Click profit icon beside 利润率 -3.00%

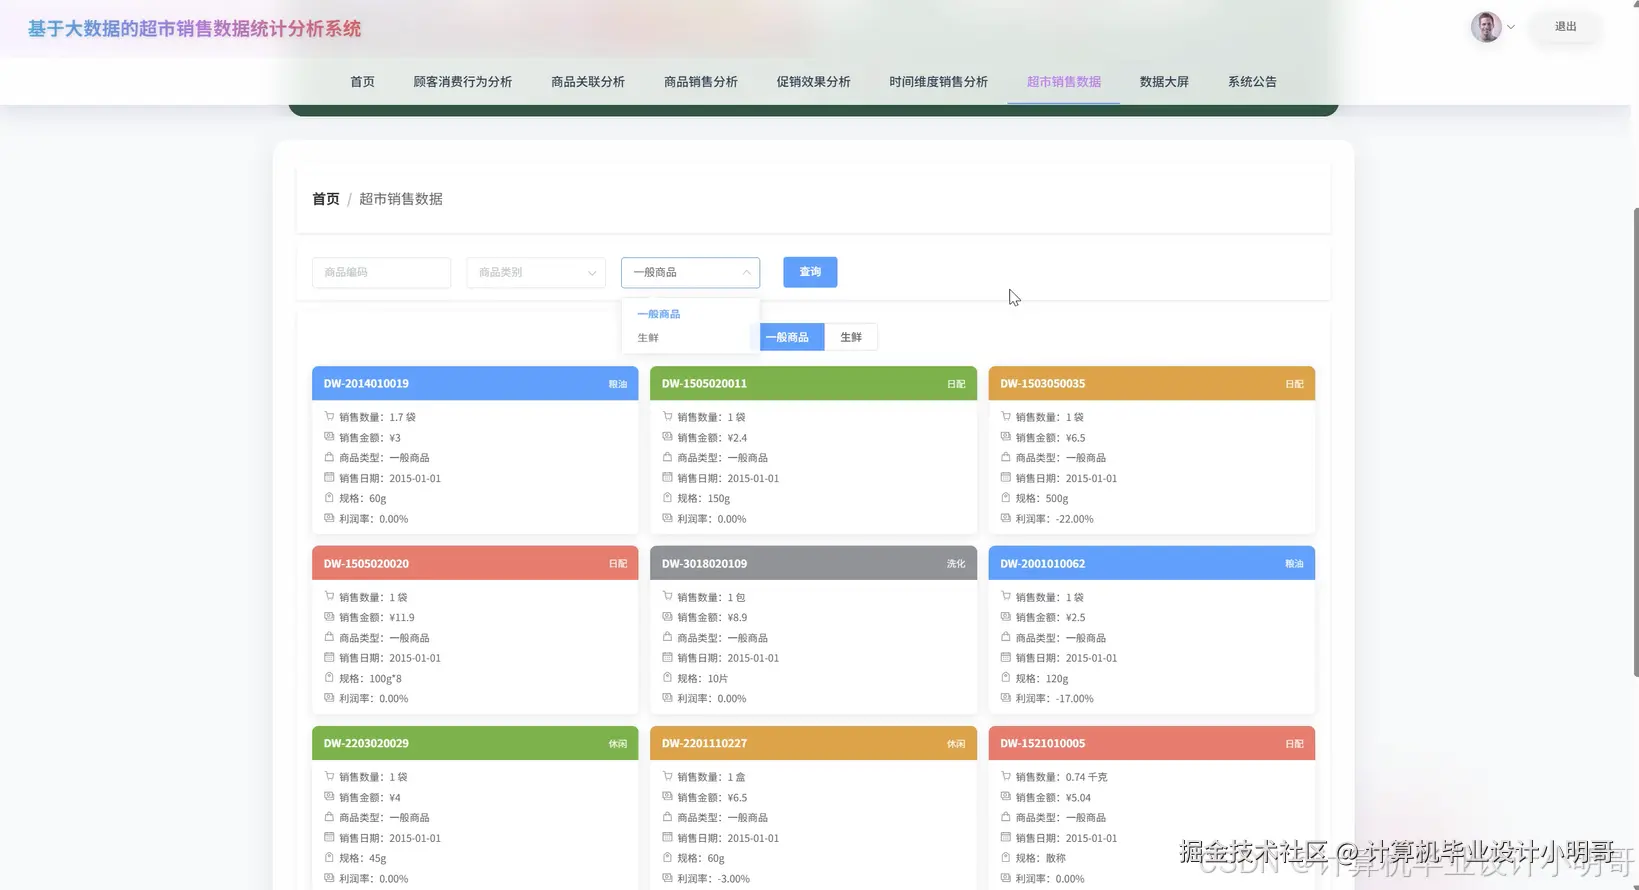coord(667,878)
